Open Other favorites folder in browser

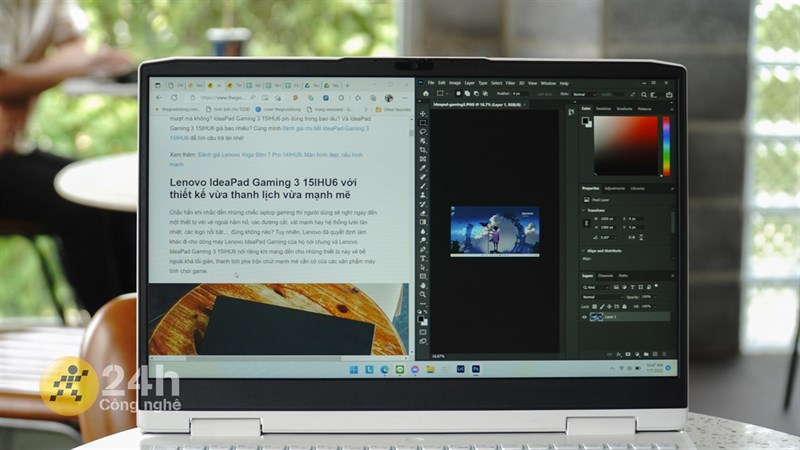coord(393,109)
